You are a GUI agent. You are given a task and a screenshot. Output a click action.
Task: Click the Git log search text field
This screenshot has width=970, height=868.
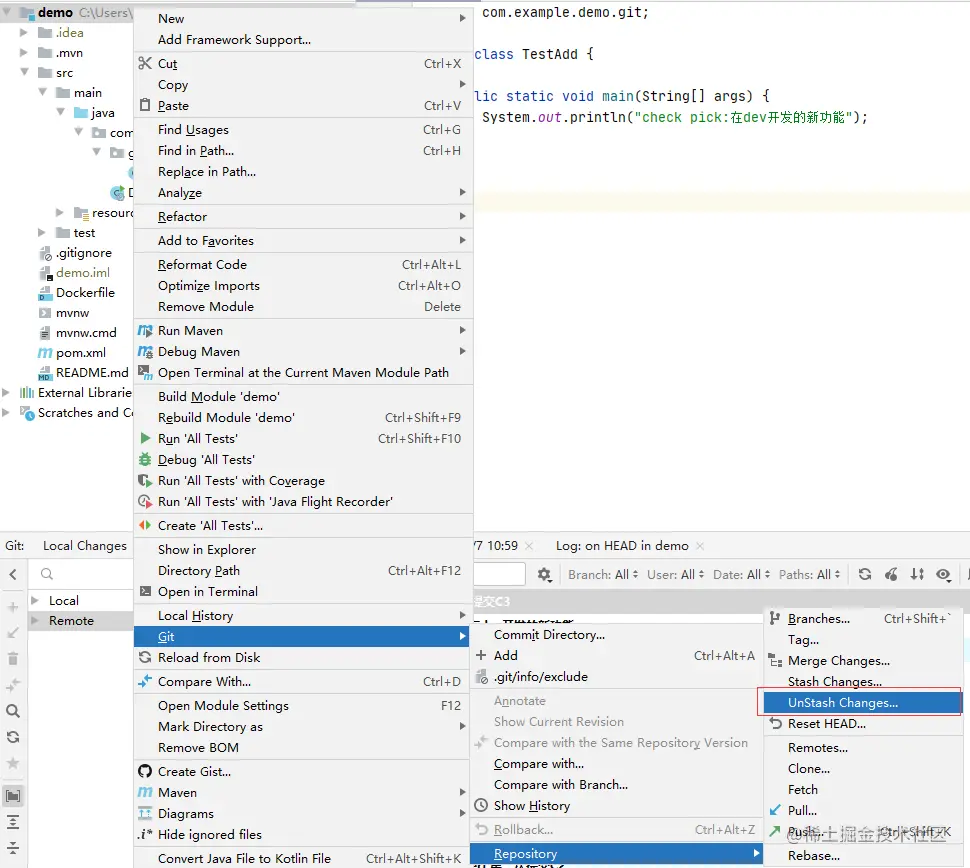[499, 574]
